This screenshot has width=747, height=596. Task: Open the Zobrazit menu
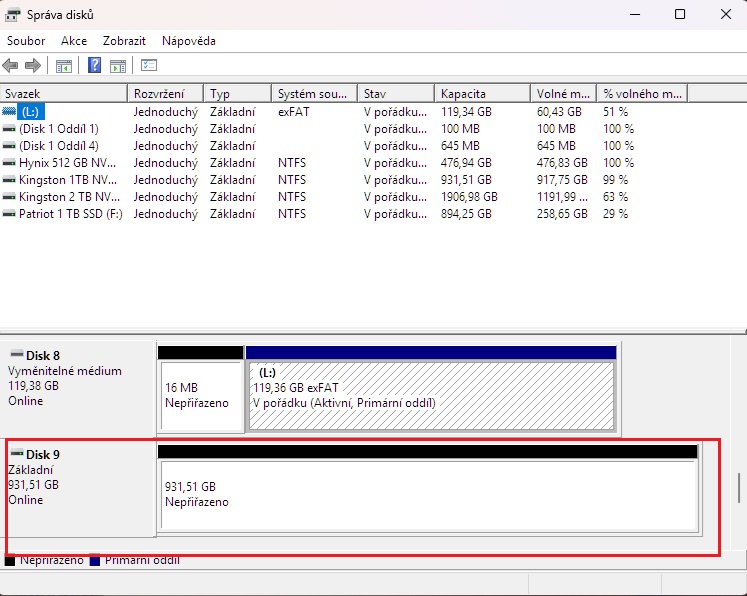tap(124, 41)
